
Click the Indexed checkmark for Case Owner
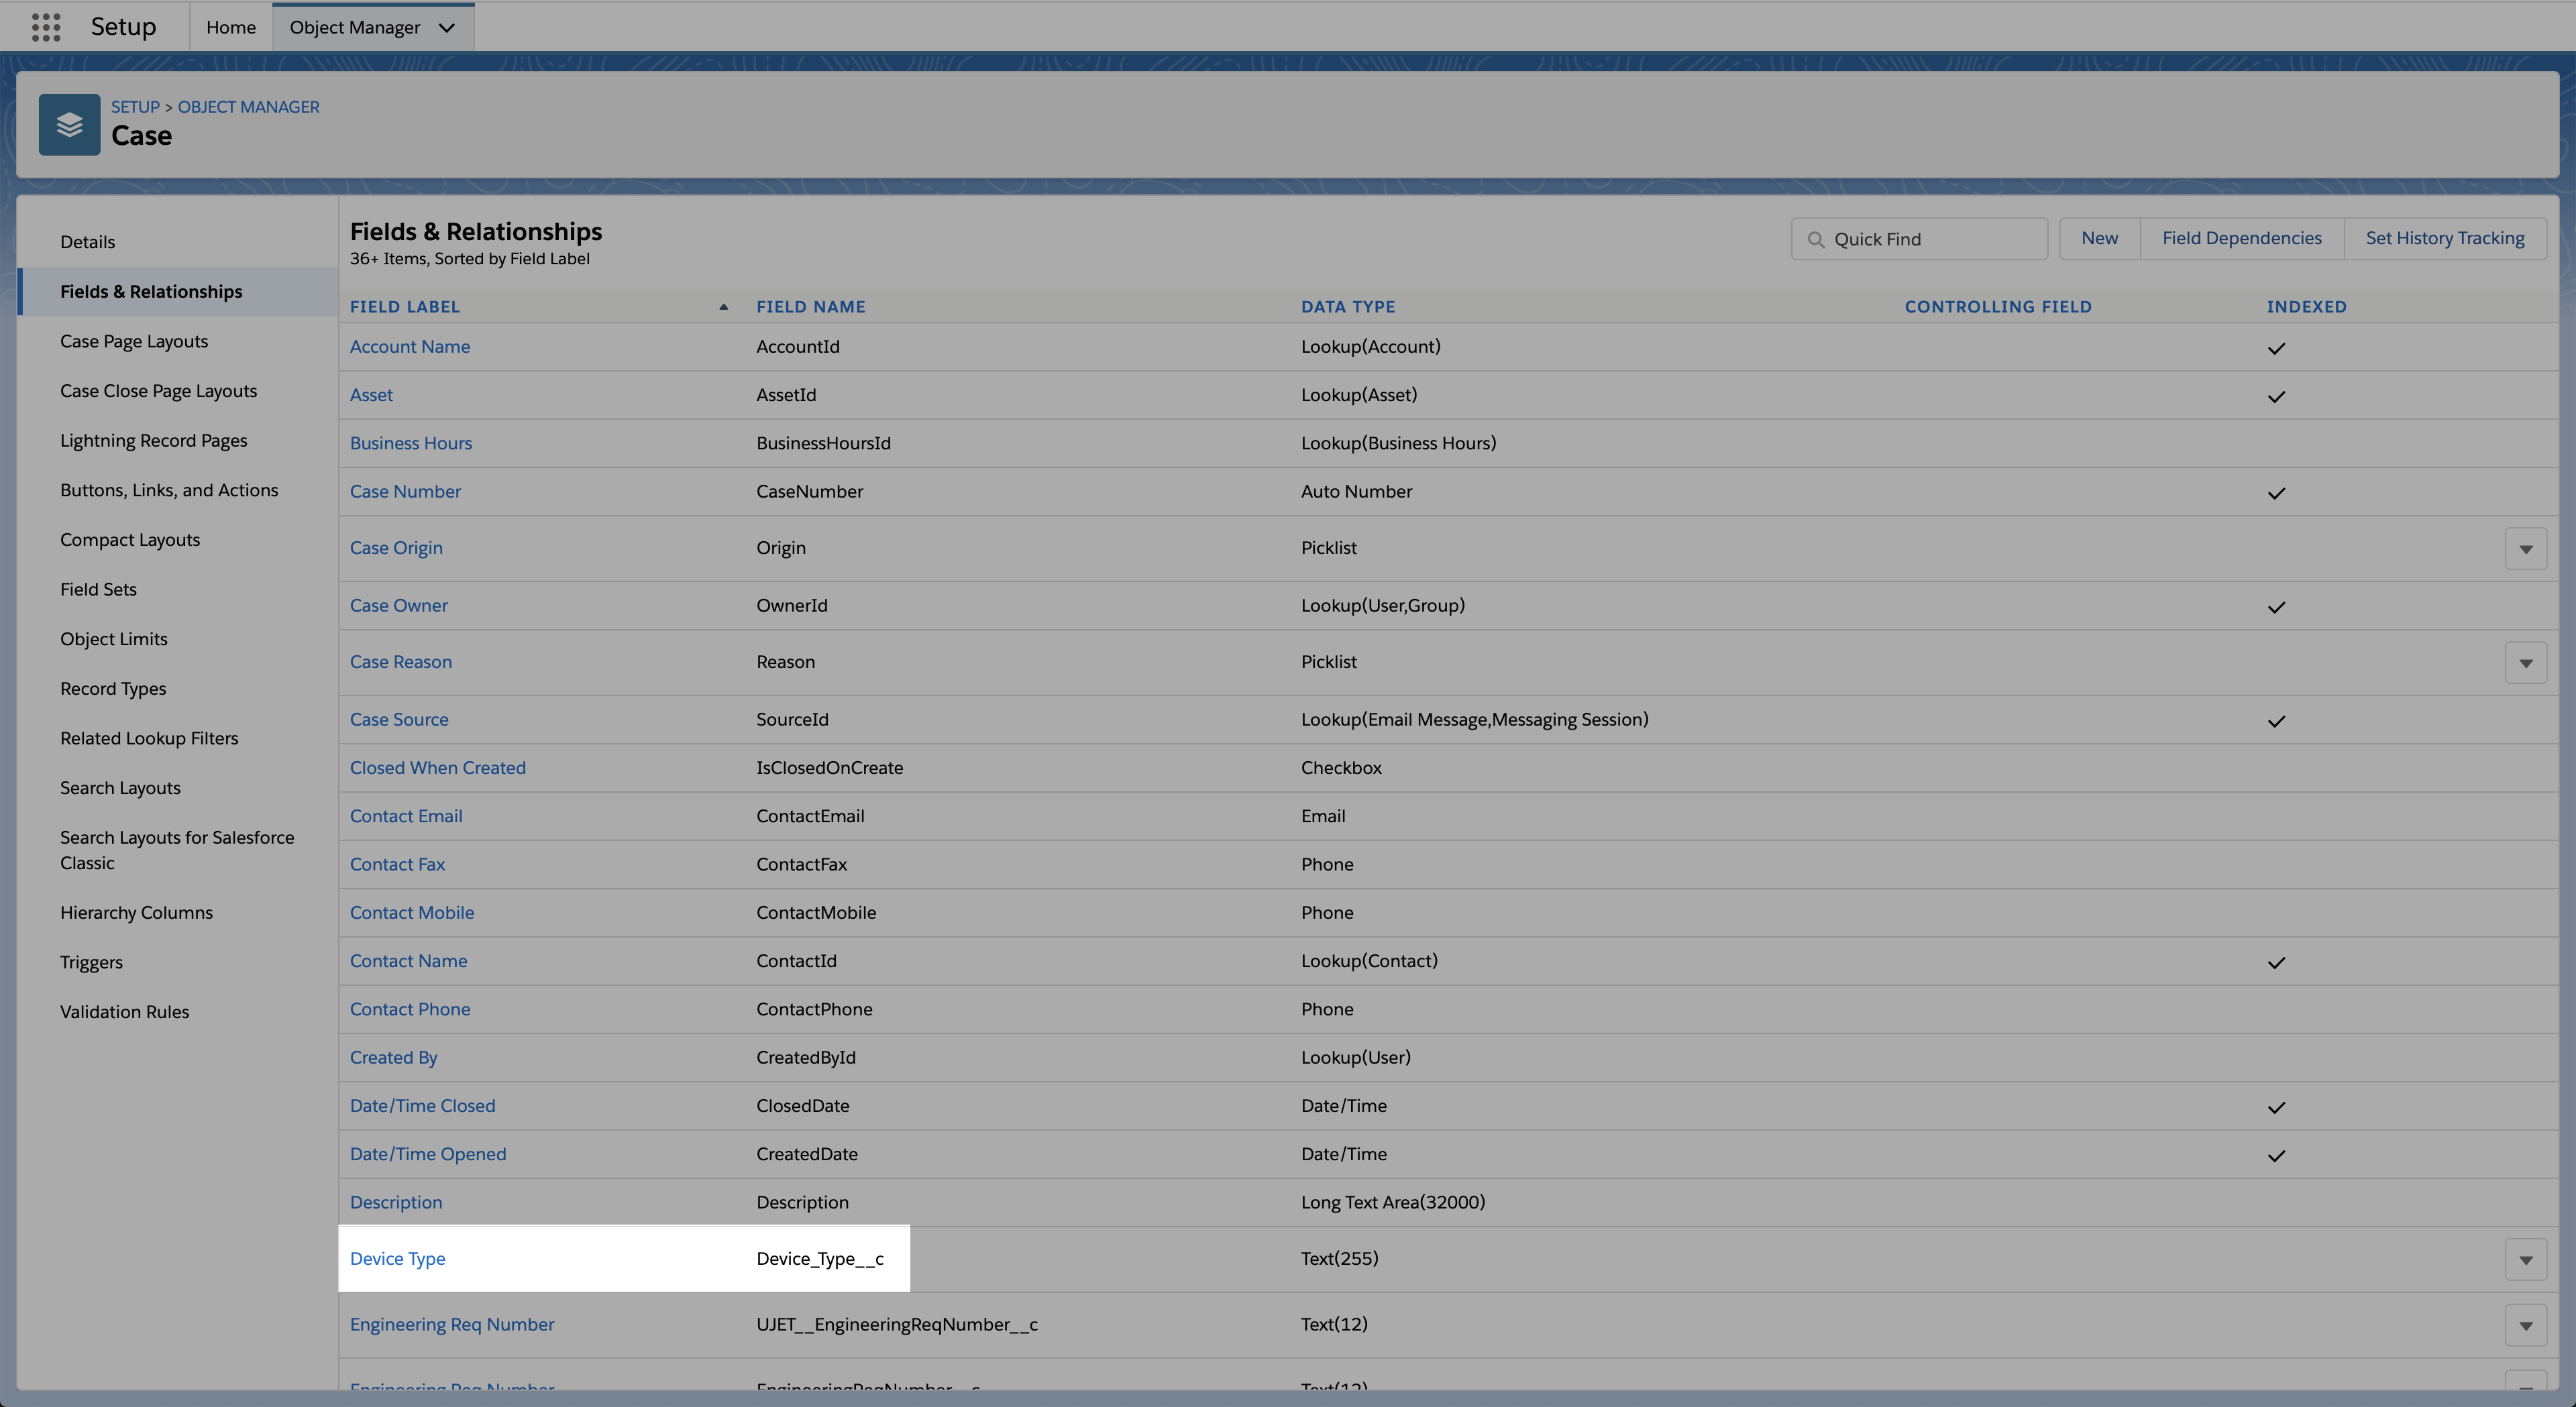point(2276,607)
